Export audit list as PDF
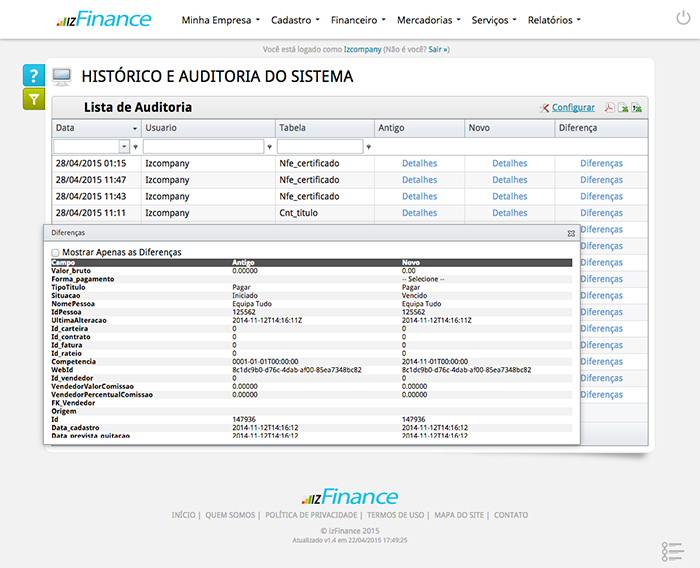This screenshot has width=700, height=568. click(x=609, y=108)
